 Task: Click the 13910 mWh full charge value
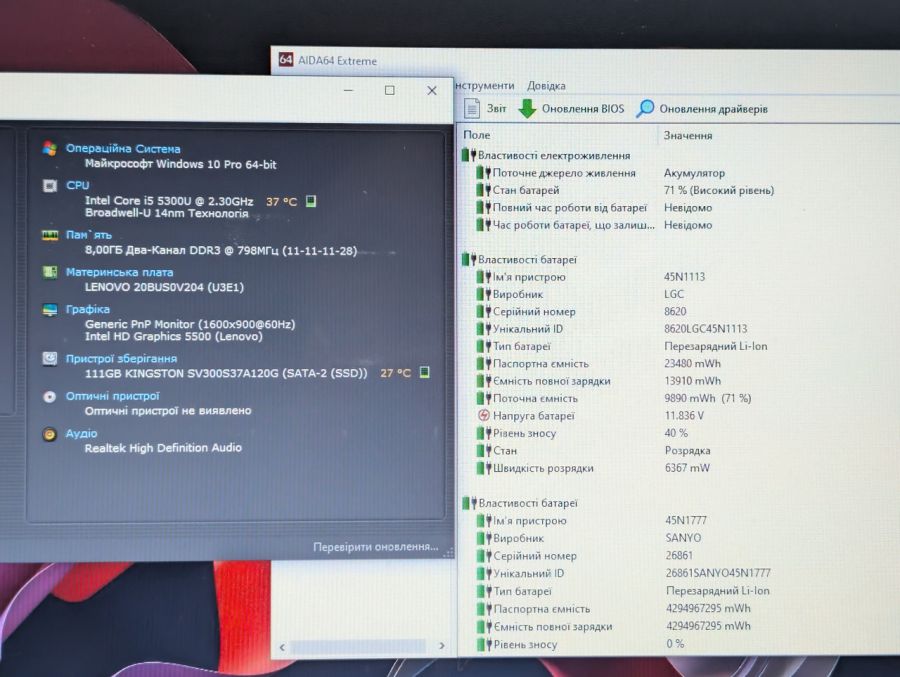point(692,381)
